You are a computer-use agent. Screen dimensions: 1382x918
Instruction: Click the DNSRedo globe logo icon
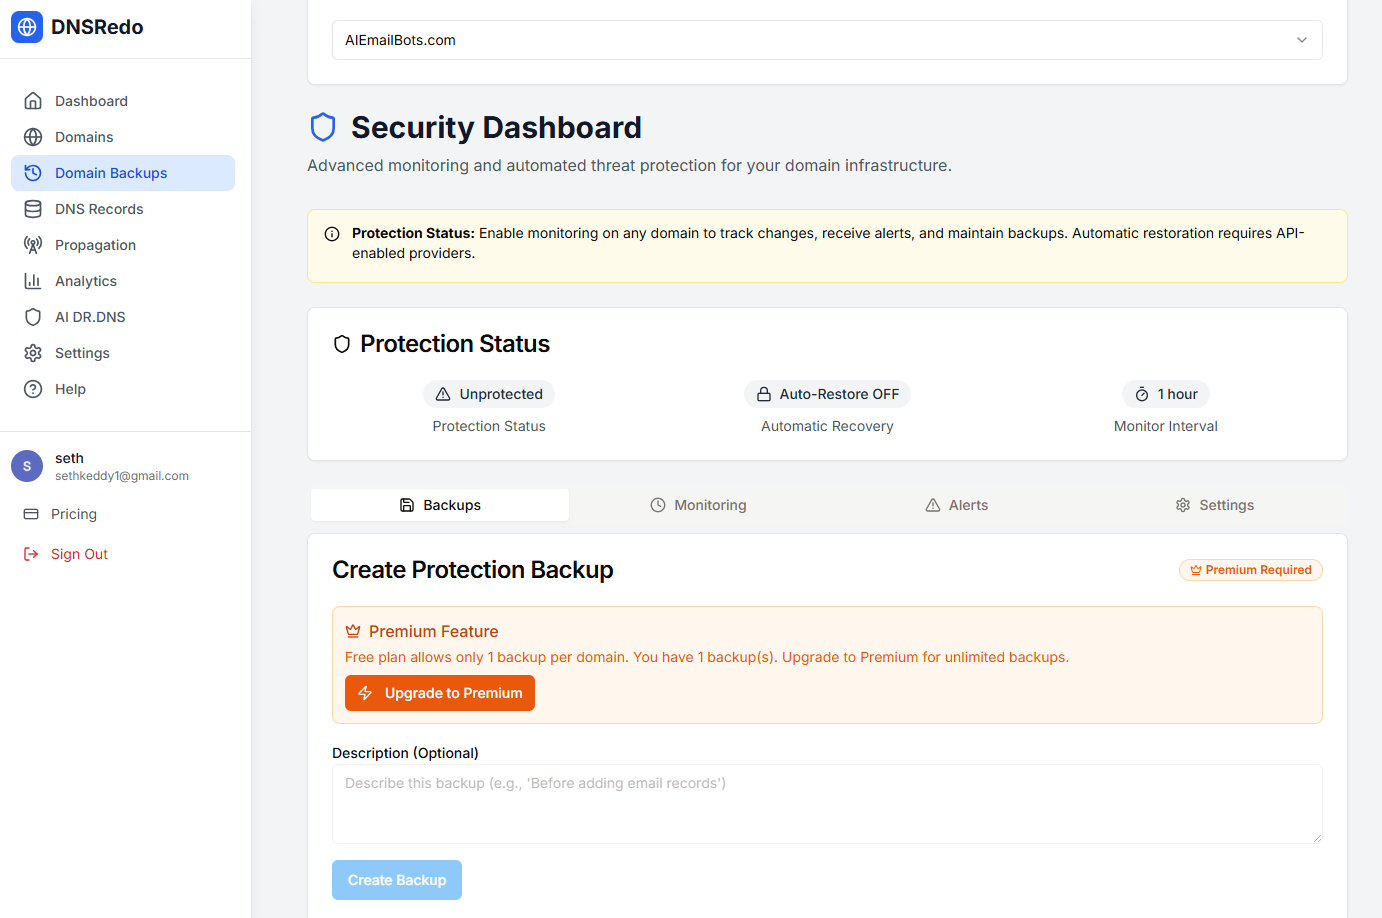[x=27, y=27]
